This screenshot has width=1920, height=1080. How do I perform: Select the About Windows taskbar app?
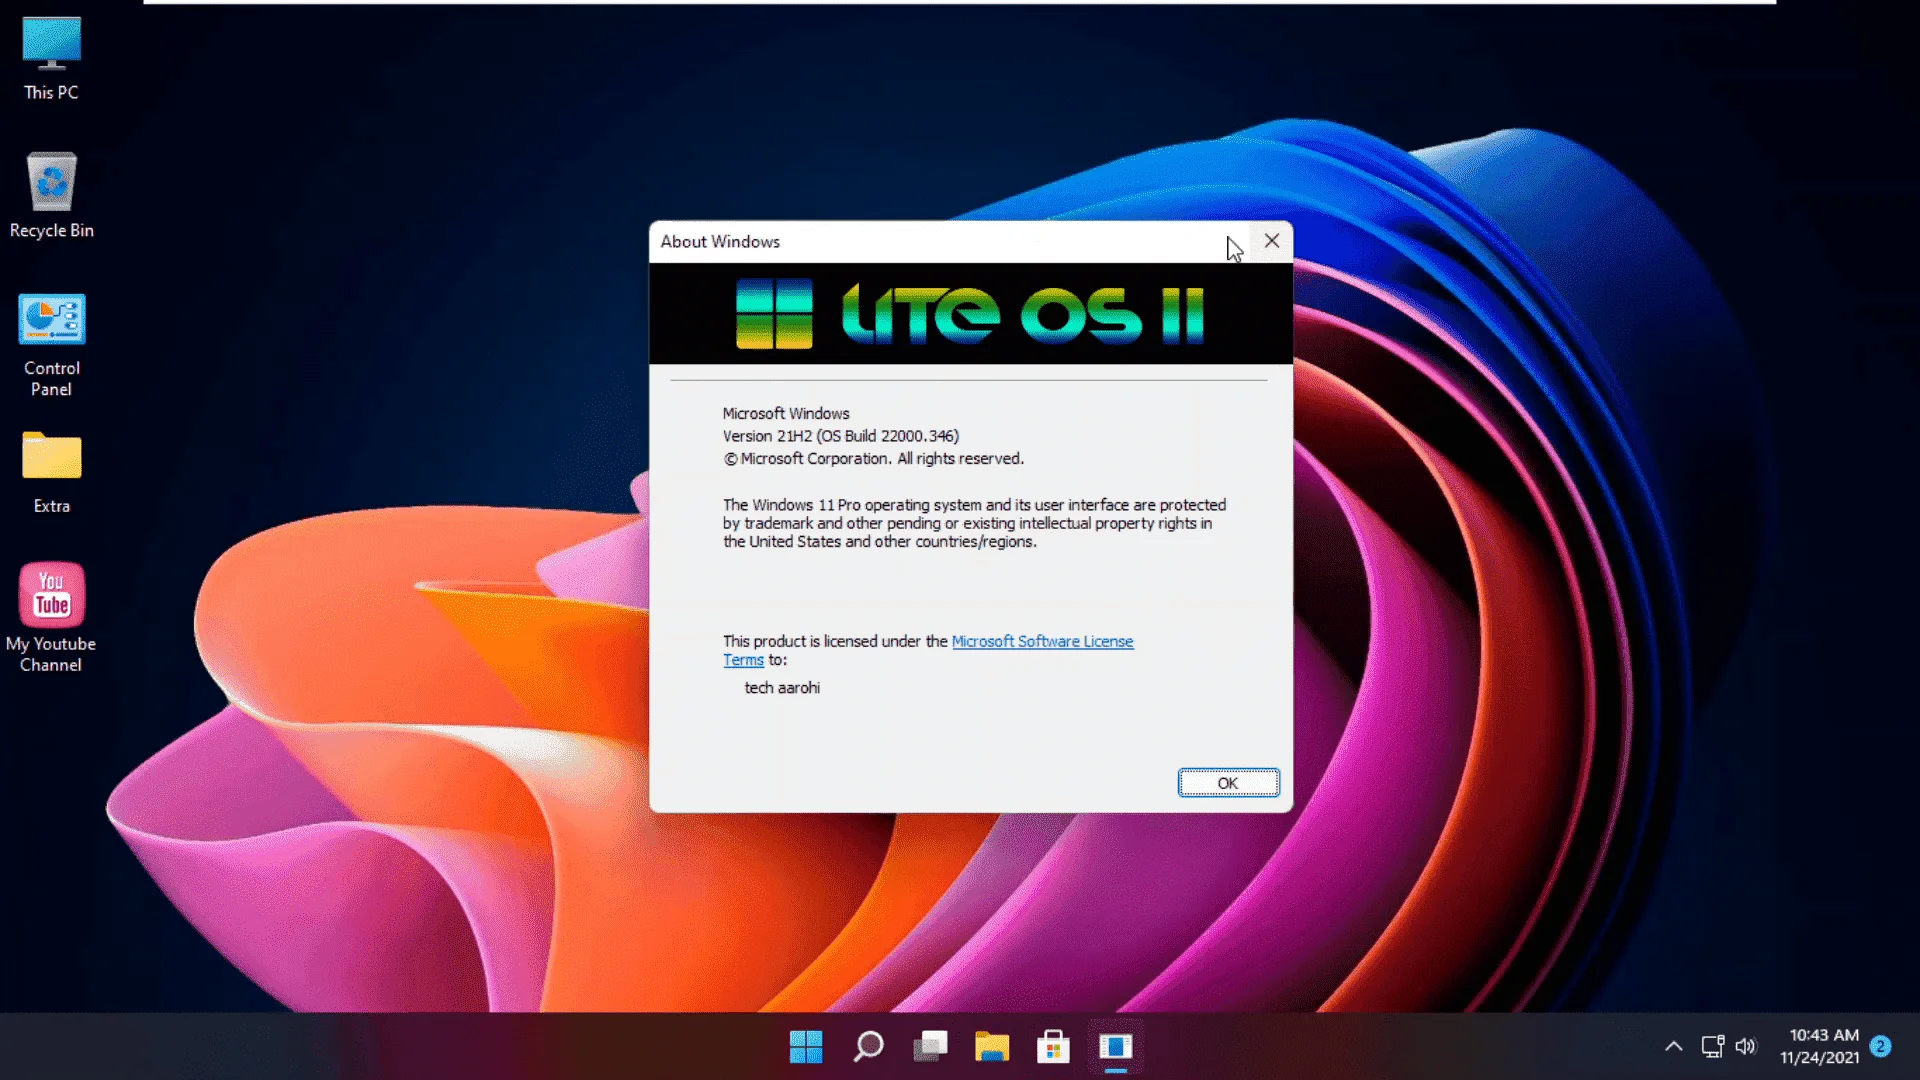1115,1047
